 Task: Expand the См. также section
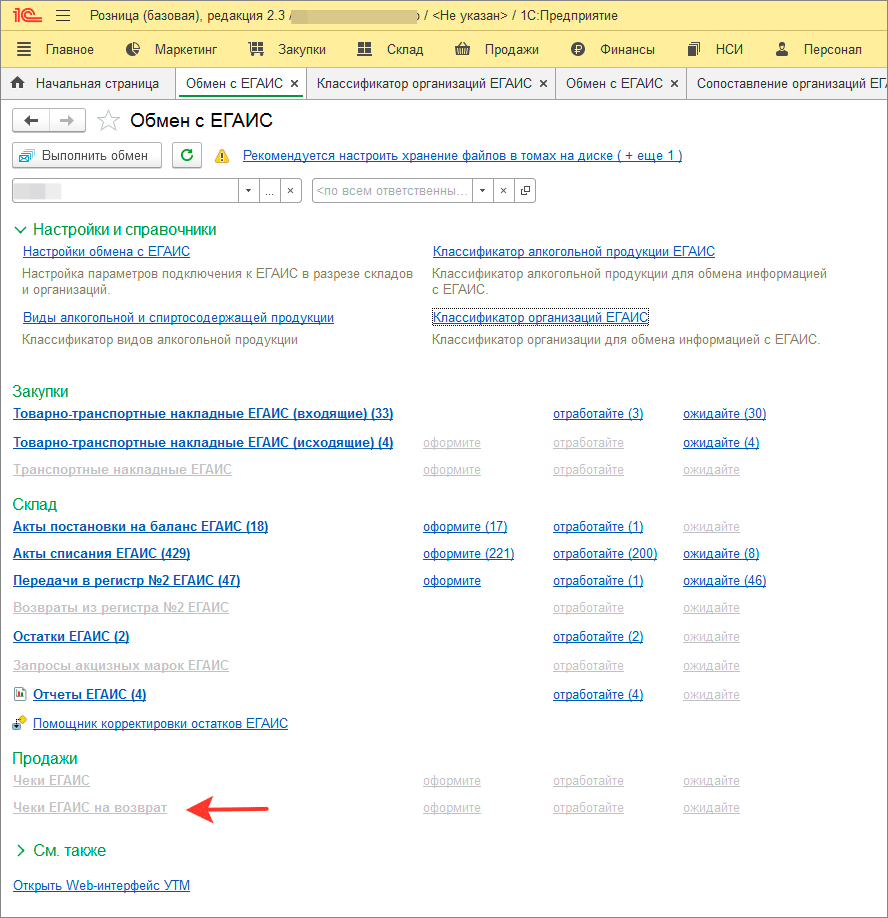coord(60,851)
